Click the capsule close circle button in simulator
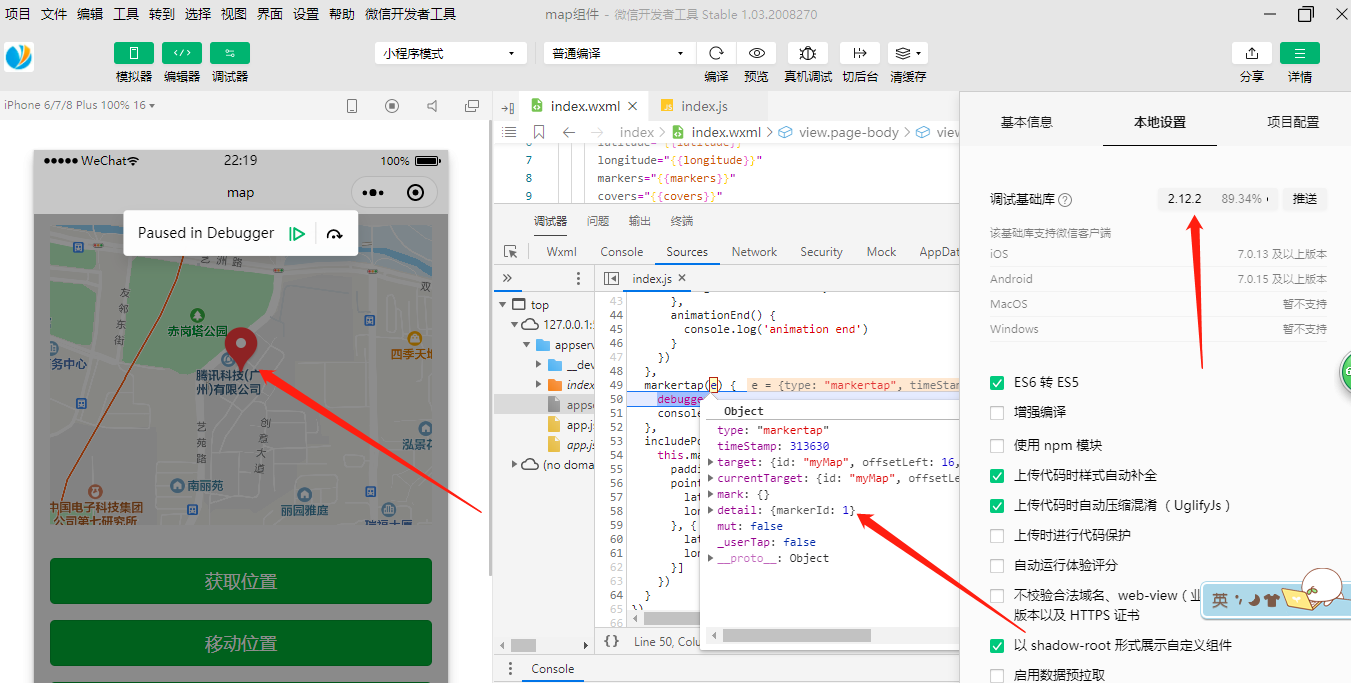1351x683 pixels. pos(416,193)
